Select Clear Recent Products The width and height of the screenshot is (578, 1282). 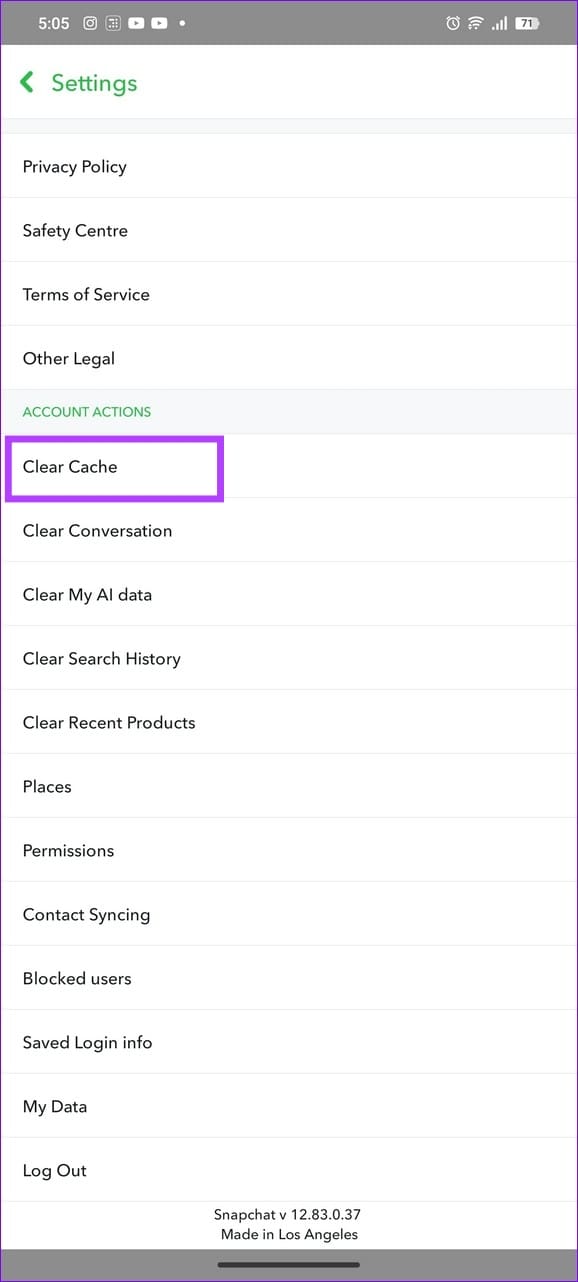coord(109,723)
